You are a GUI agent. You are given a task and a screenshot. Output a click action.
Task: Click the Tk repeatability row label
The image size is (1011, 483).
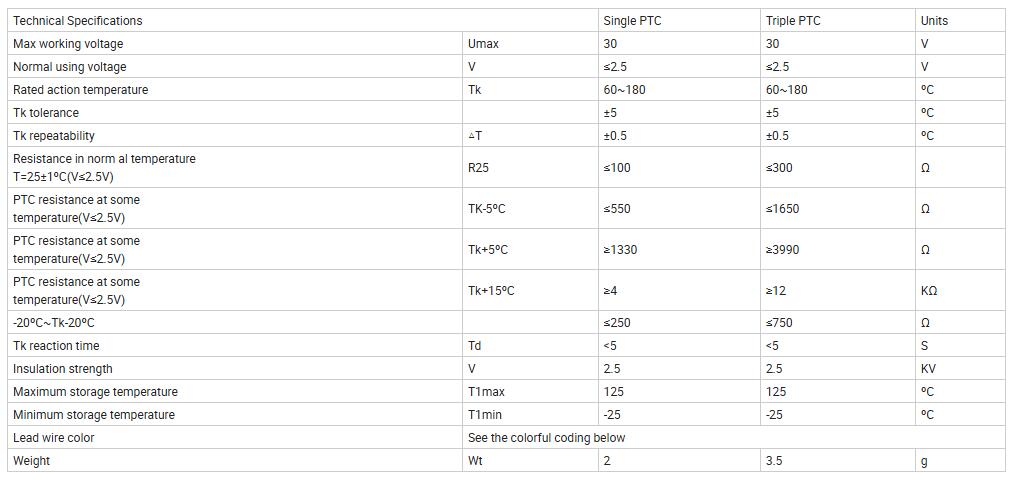pos(54,136)
